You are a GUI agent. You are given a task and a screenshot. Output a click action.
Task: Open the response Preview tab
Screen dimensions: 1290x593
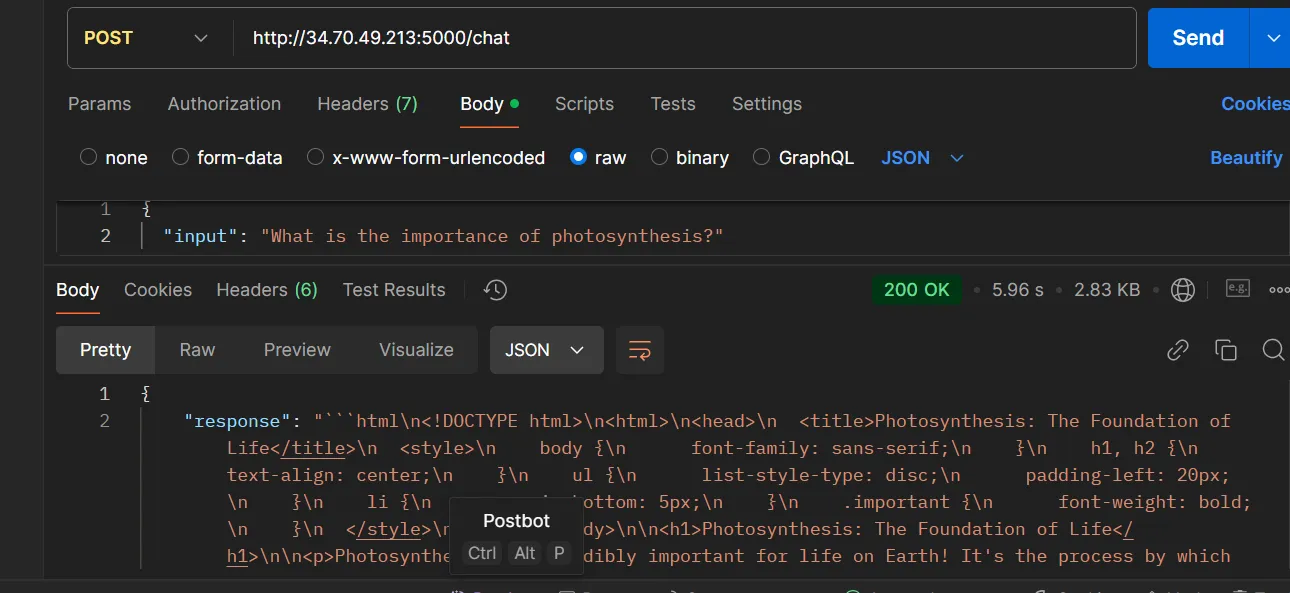(x=297, y=350)
